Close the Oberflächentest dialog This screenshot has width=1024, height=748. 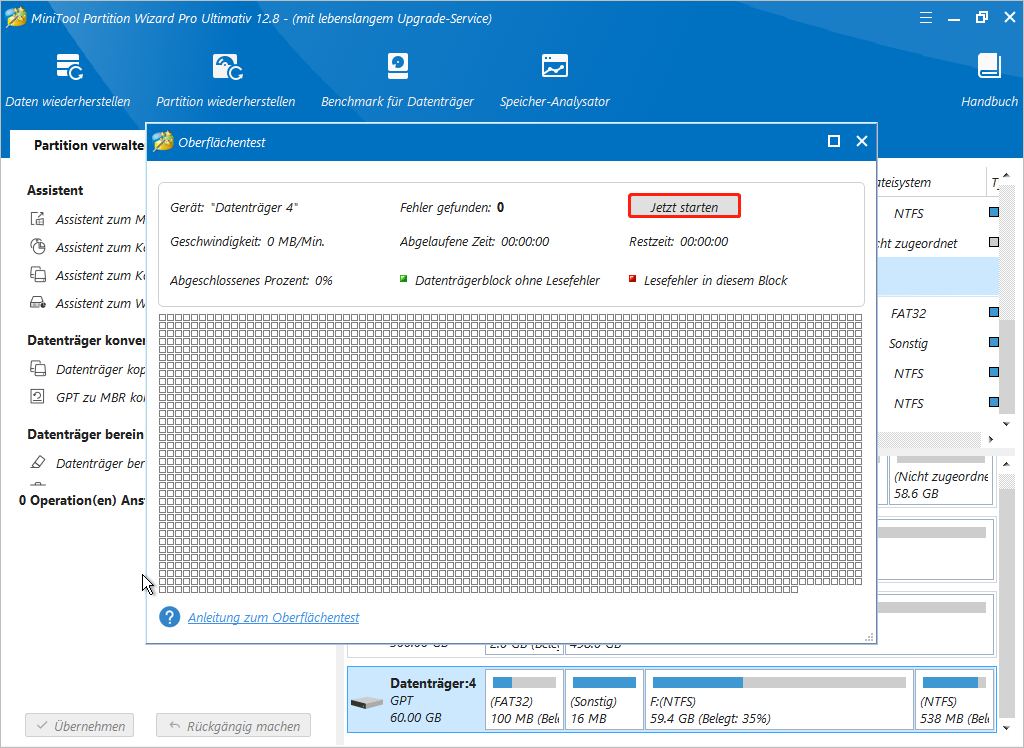click(862, 141)
